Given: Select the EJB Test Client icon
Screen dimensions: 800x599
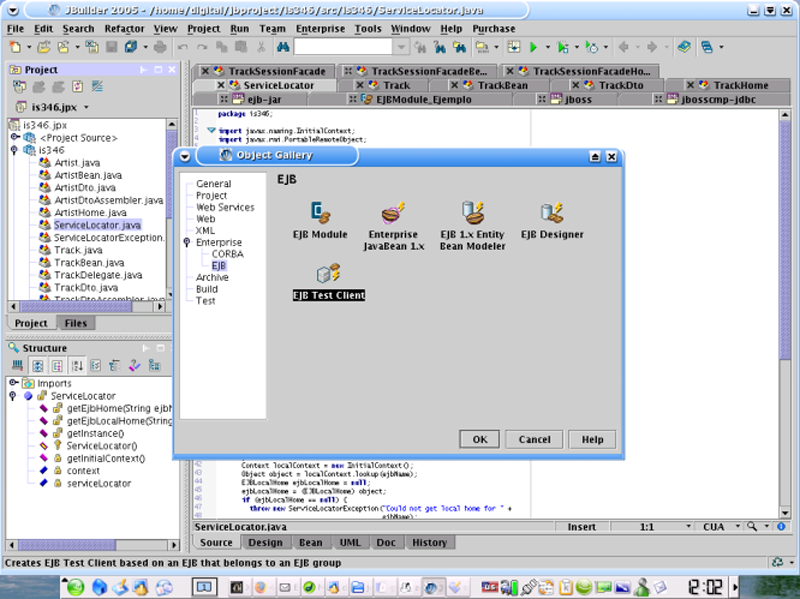Looking at the screenshot, I should tap(328, 273).
